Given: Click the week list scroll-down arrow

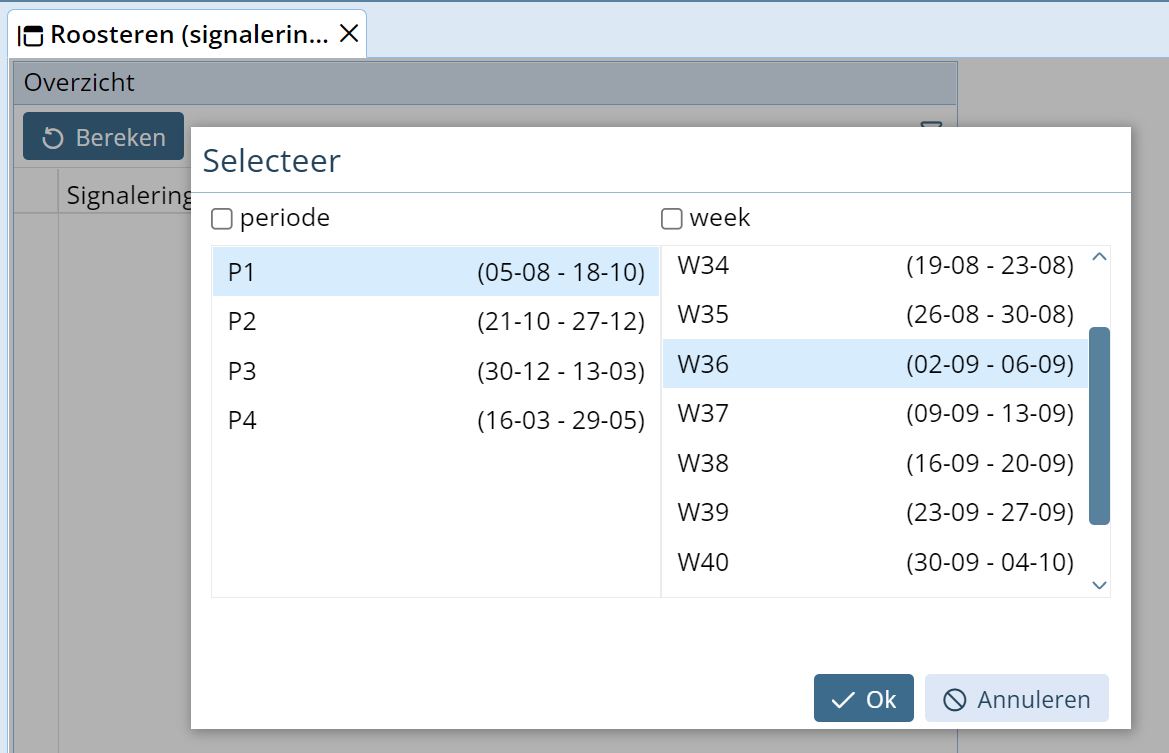Looking at the screenshot, I should tap(1099, 585).
